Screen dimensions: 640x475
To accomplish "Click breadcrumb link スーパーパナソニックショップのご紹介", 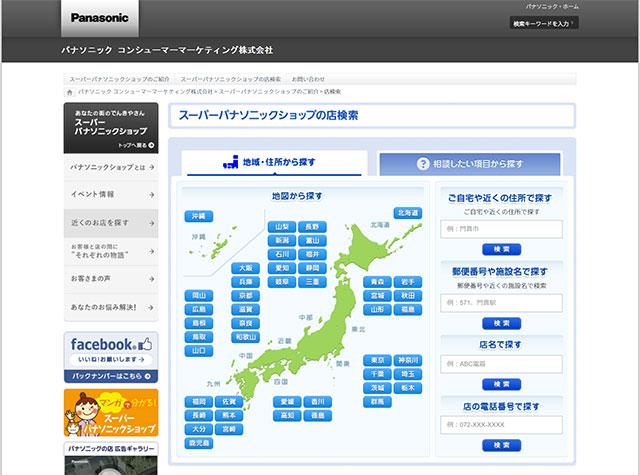I will tap(269, 92).
